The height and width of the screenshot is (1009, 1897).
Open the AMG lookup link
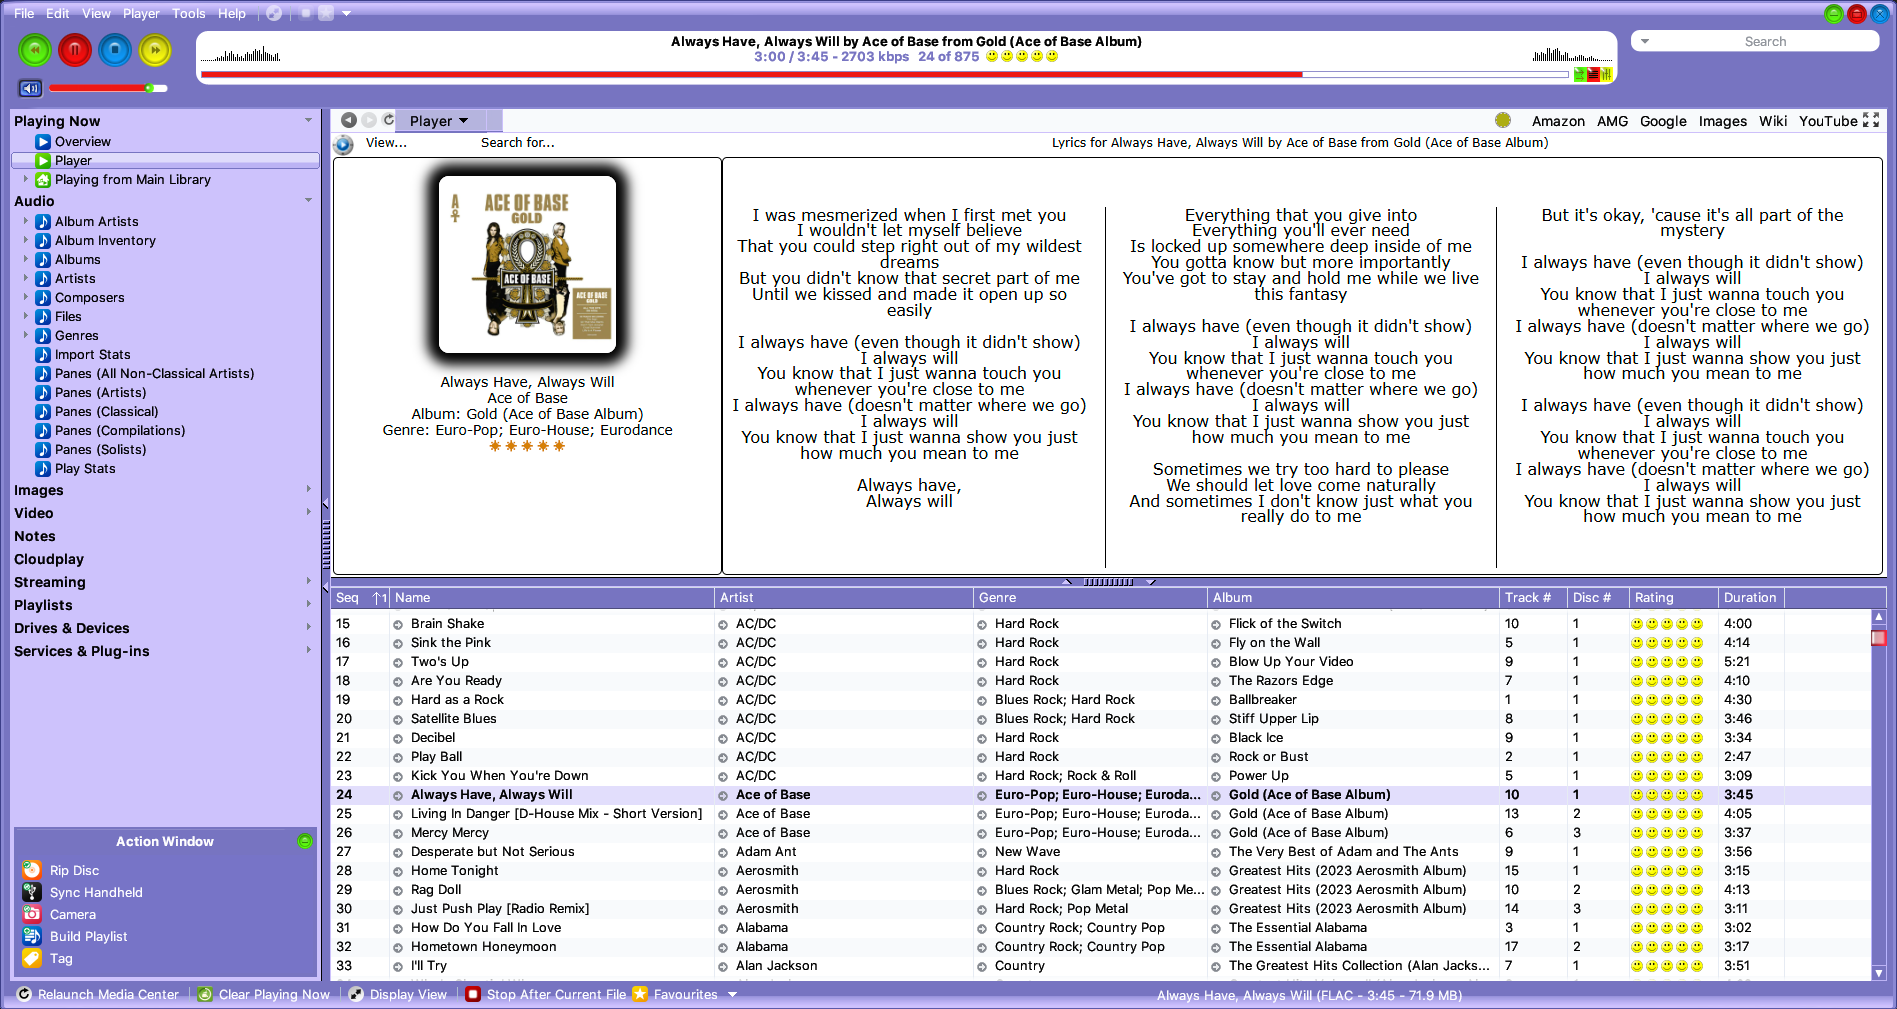tap(1612, 121)
